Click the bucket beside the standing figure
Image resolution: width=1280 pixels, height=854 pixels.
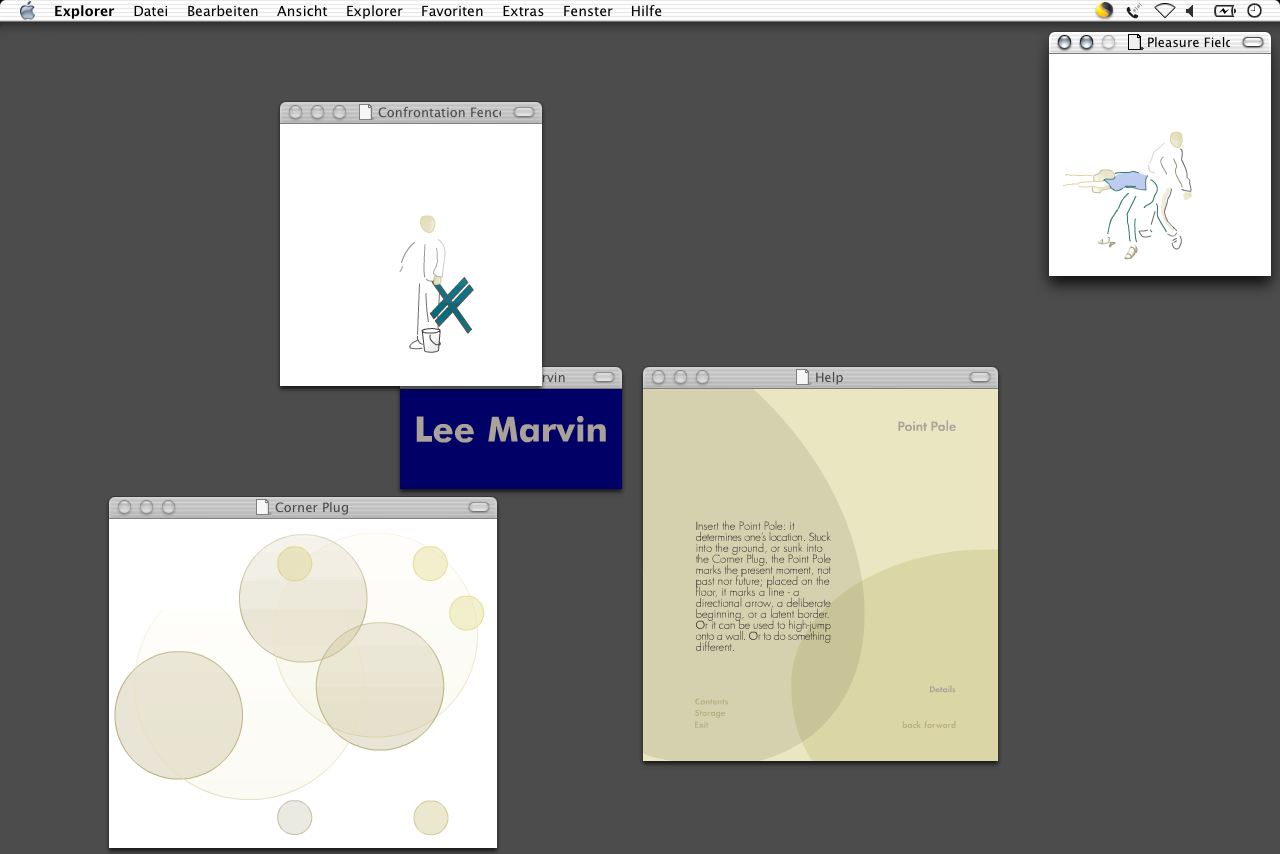431,340
